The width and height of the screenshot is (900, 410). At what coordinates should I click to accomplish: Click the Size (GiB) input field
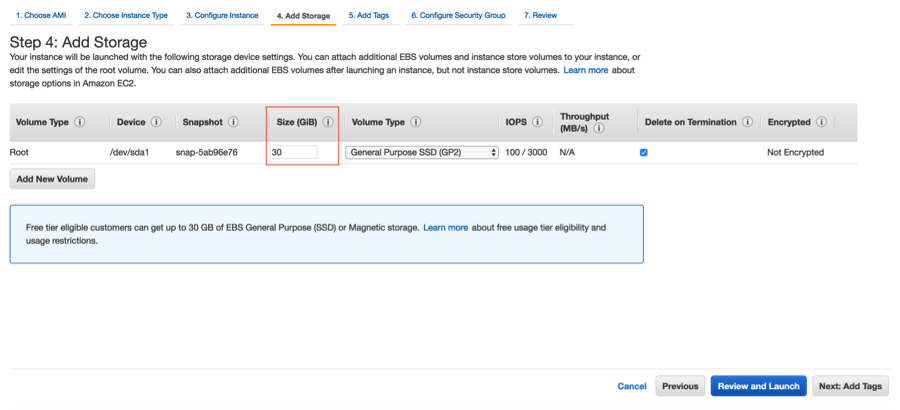coord(293,152)
